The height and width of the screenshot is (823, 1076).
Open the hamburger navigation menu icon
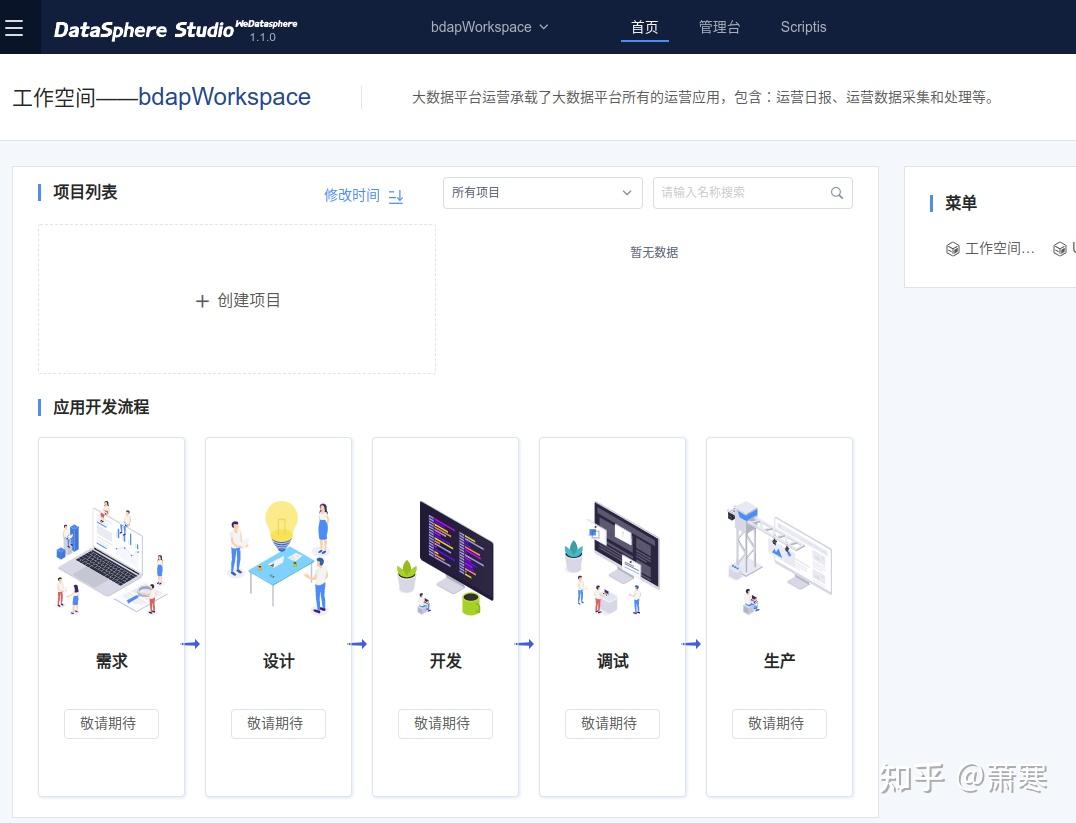coord(15,27)
